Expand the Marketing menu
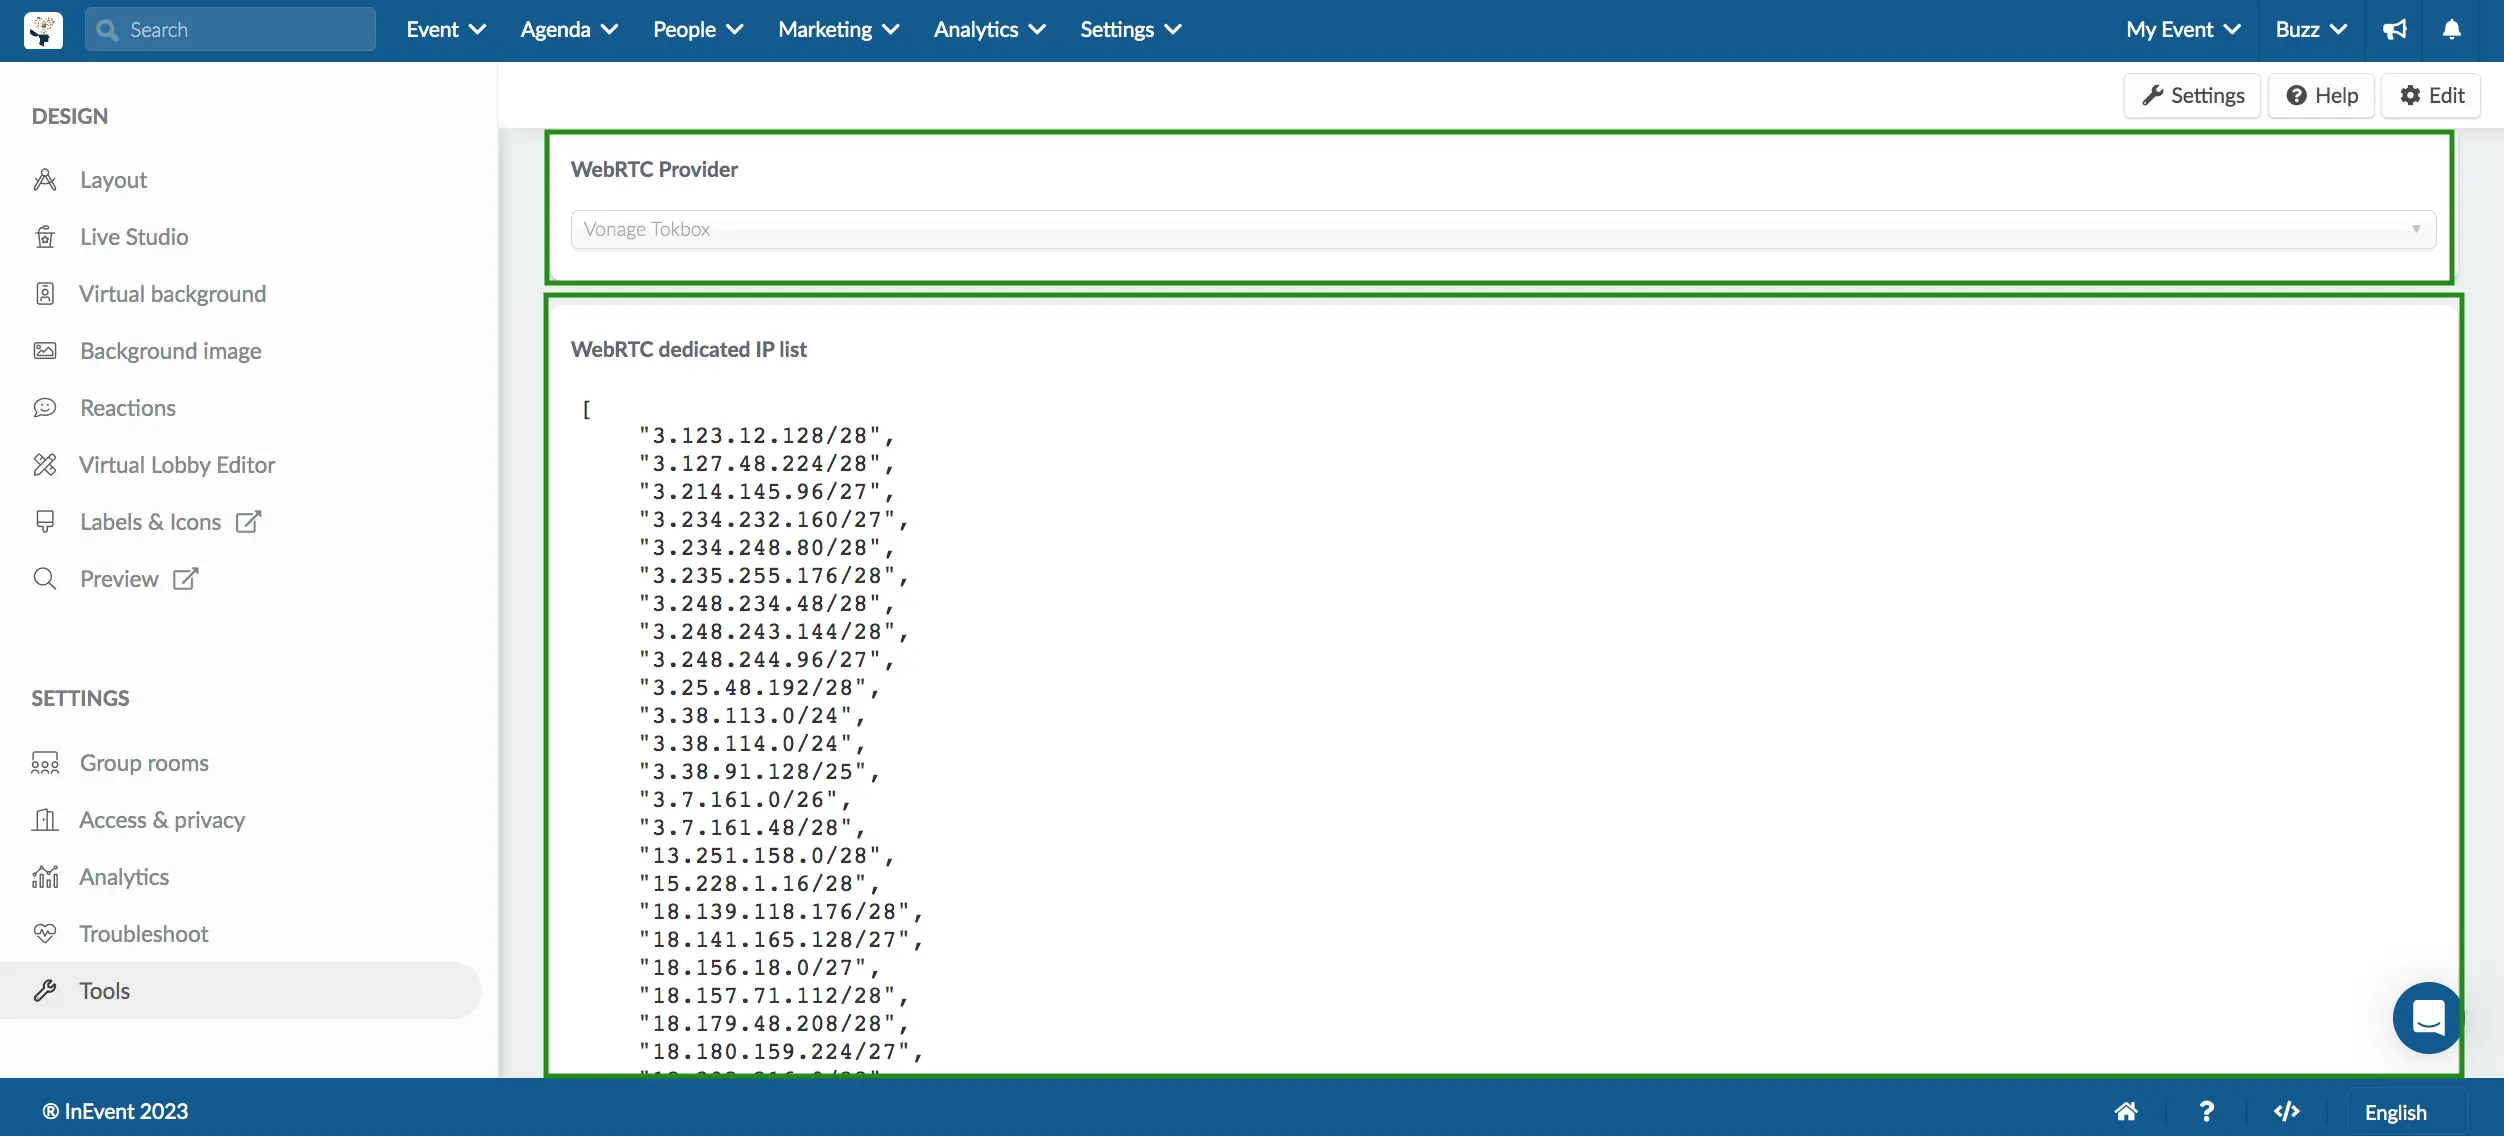This screenshot has height=1136, width=2504. (839, 30)
